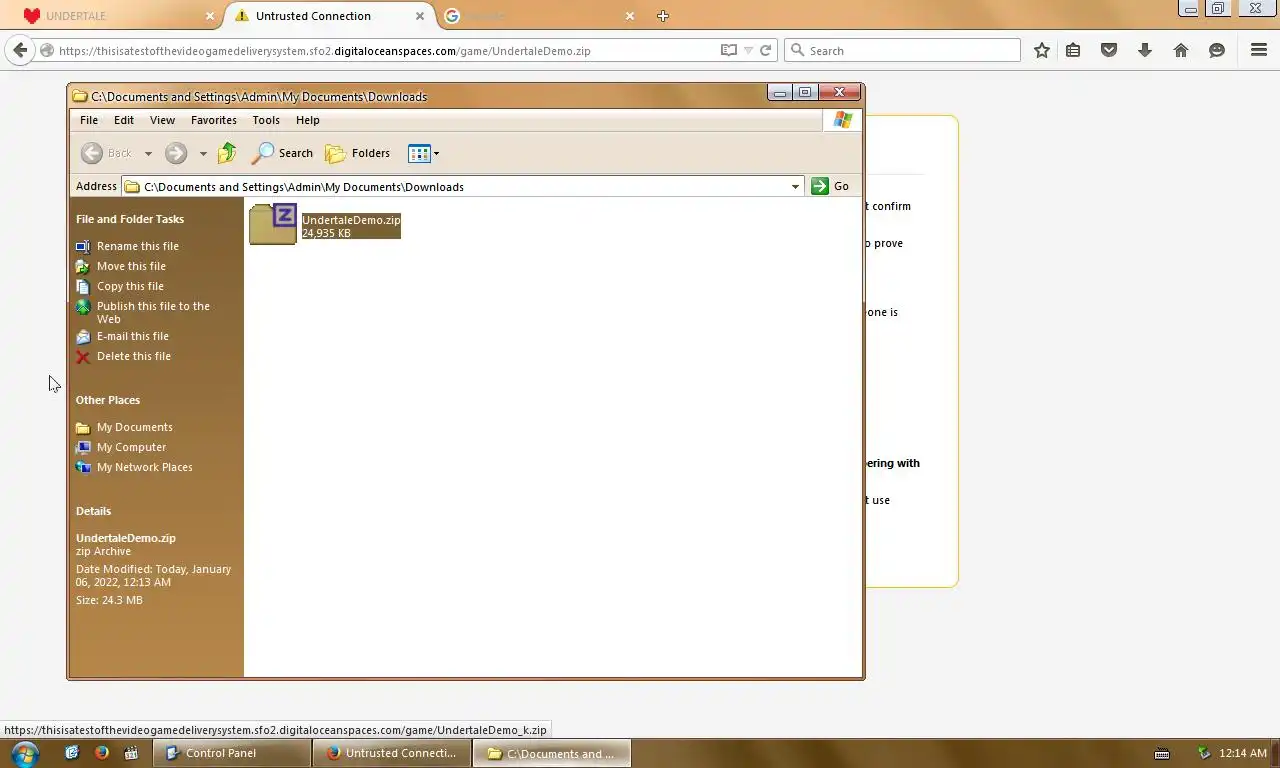Image resolution: width=1280 pixels, height=768 pixels.
Task: Click Delete this file
Action: coord(134,356)
